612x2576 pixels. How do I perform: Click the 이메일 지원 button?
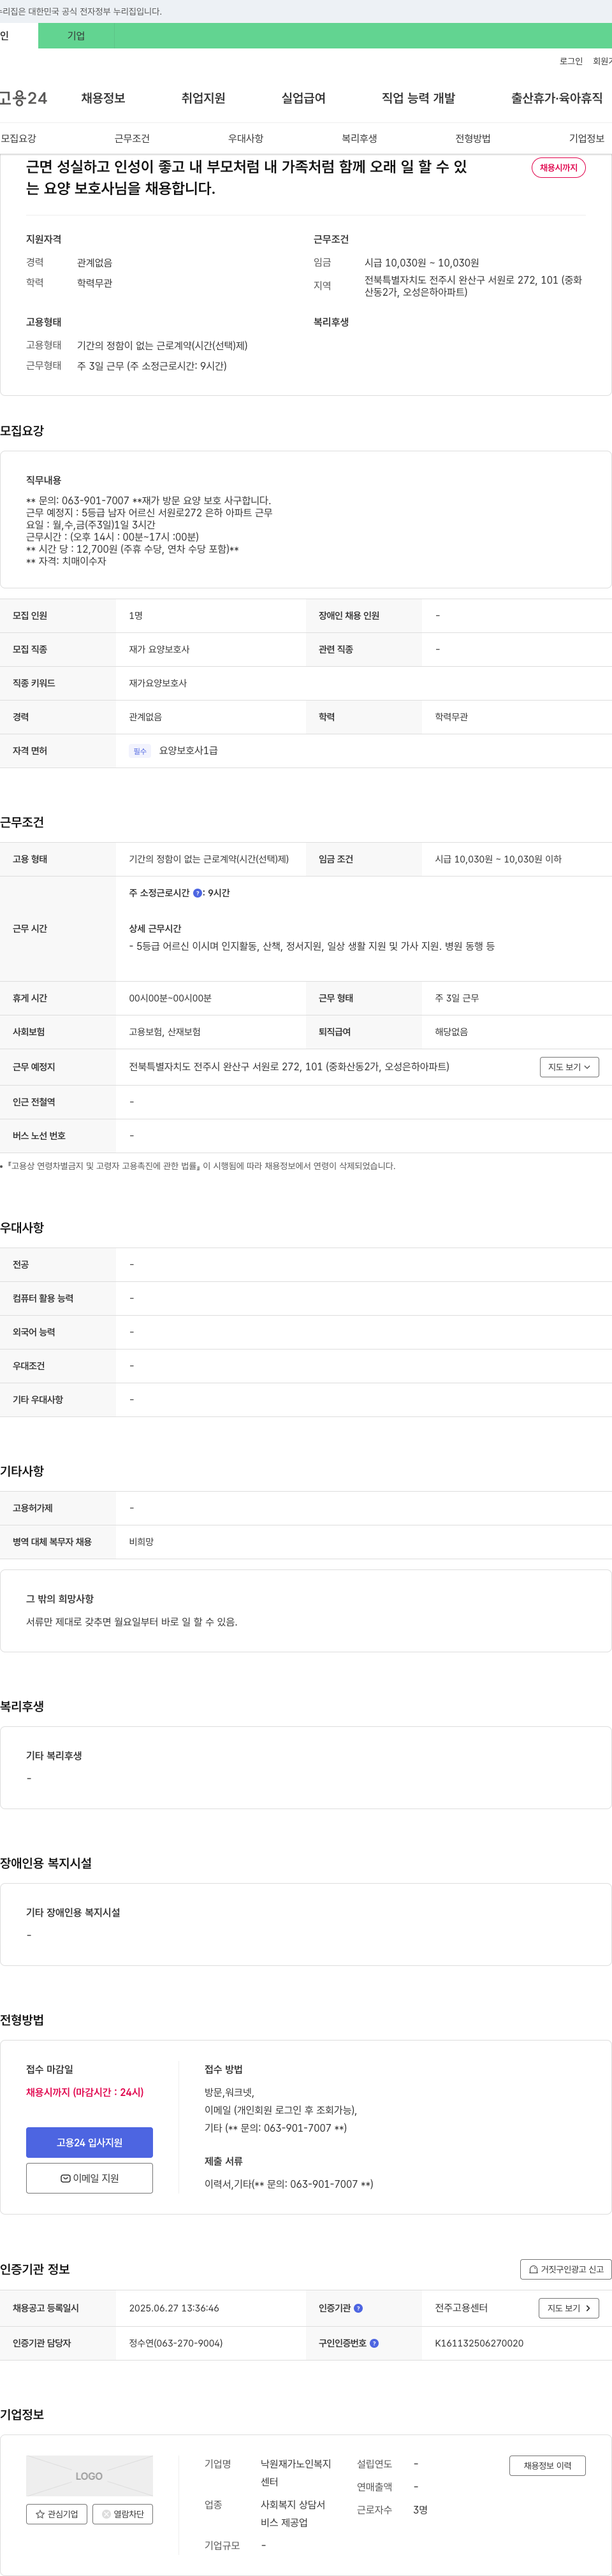[89, 2178]
